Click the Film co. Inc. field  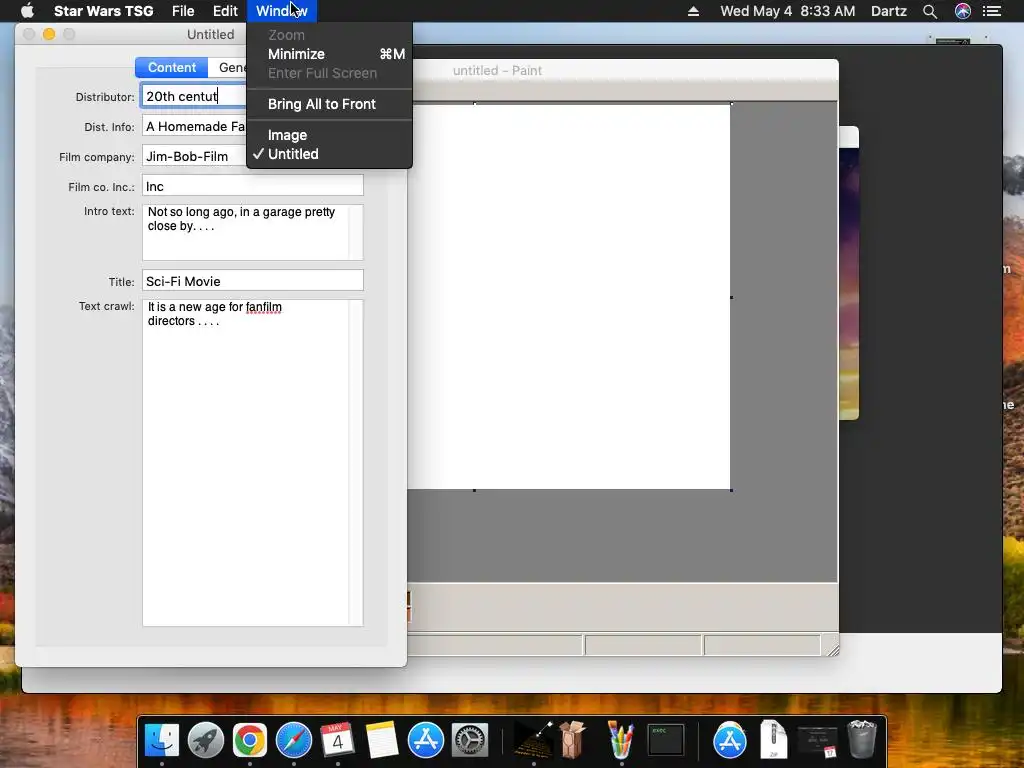coord(253,186)
